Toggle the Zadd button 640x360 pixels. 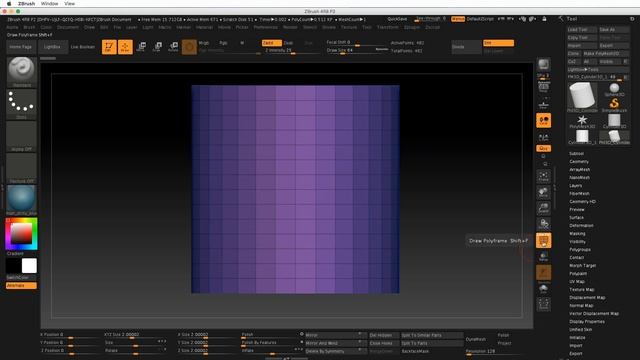coord(271,43)
